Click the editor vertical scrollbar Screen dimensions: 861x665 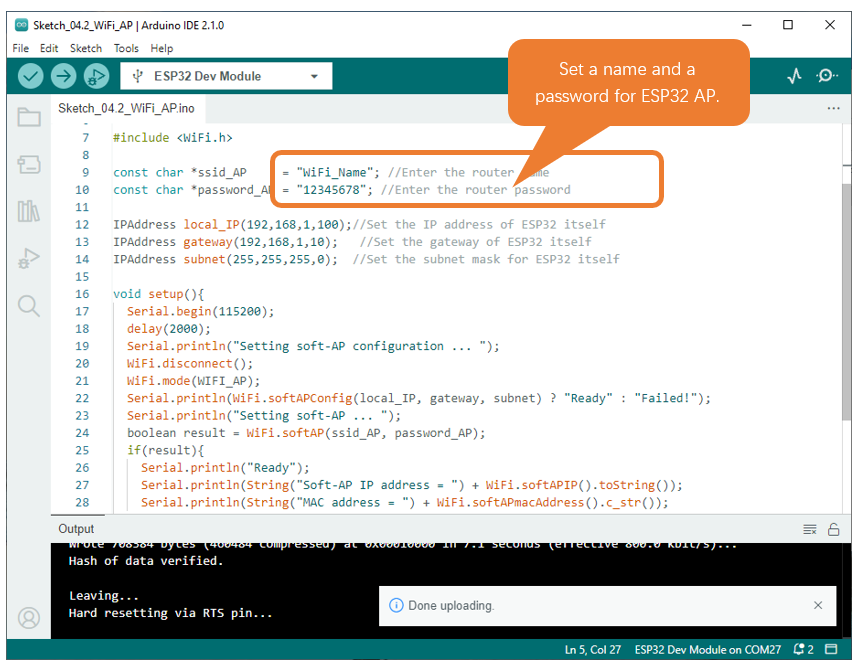[846, 302]
